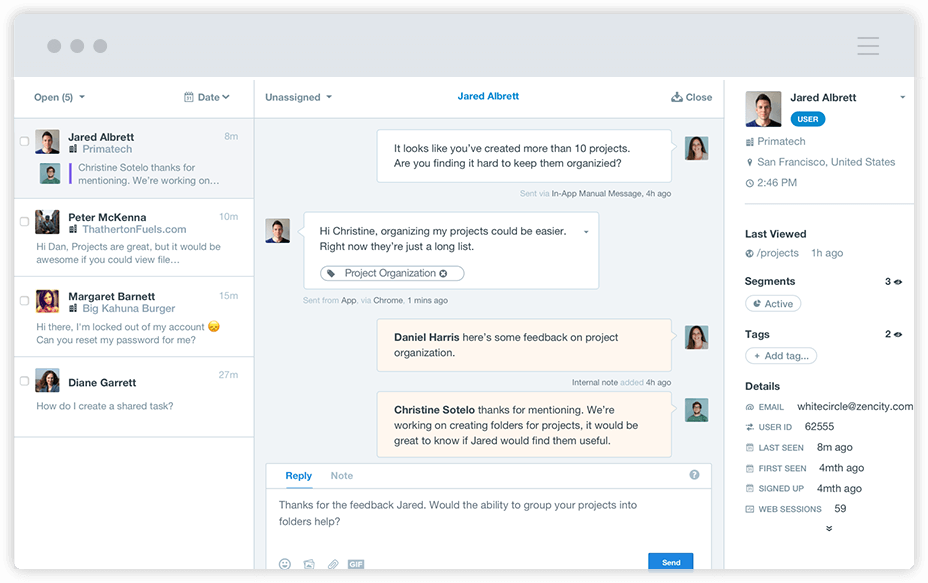The height and width of the screenshot is (583, 928).
Task: Switch to the Note tab
Action: point(342,476)
